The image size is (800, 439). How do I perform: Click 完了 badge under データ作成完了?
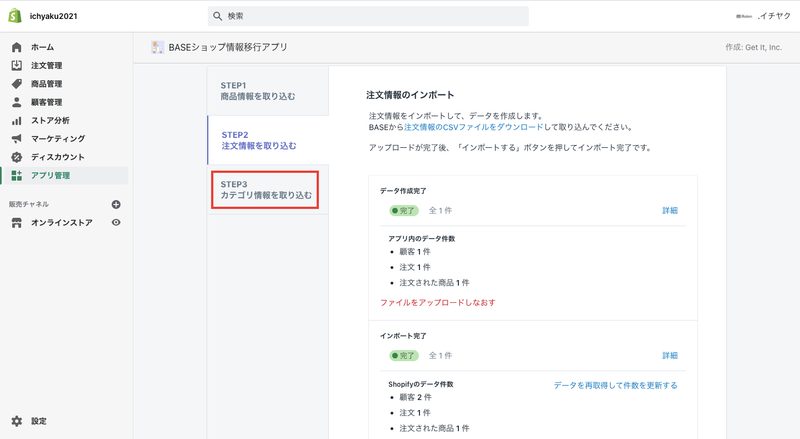coord(404,210)
